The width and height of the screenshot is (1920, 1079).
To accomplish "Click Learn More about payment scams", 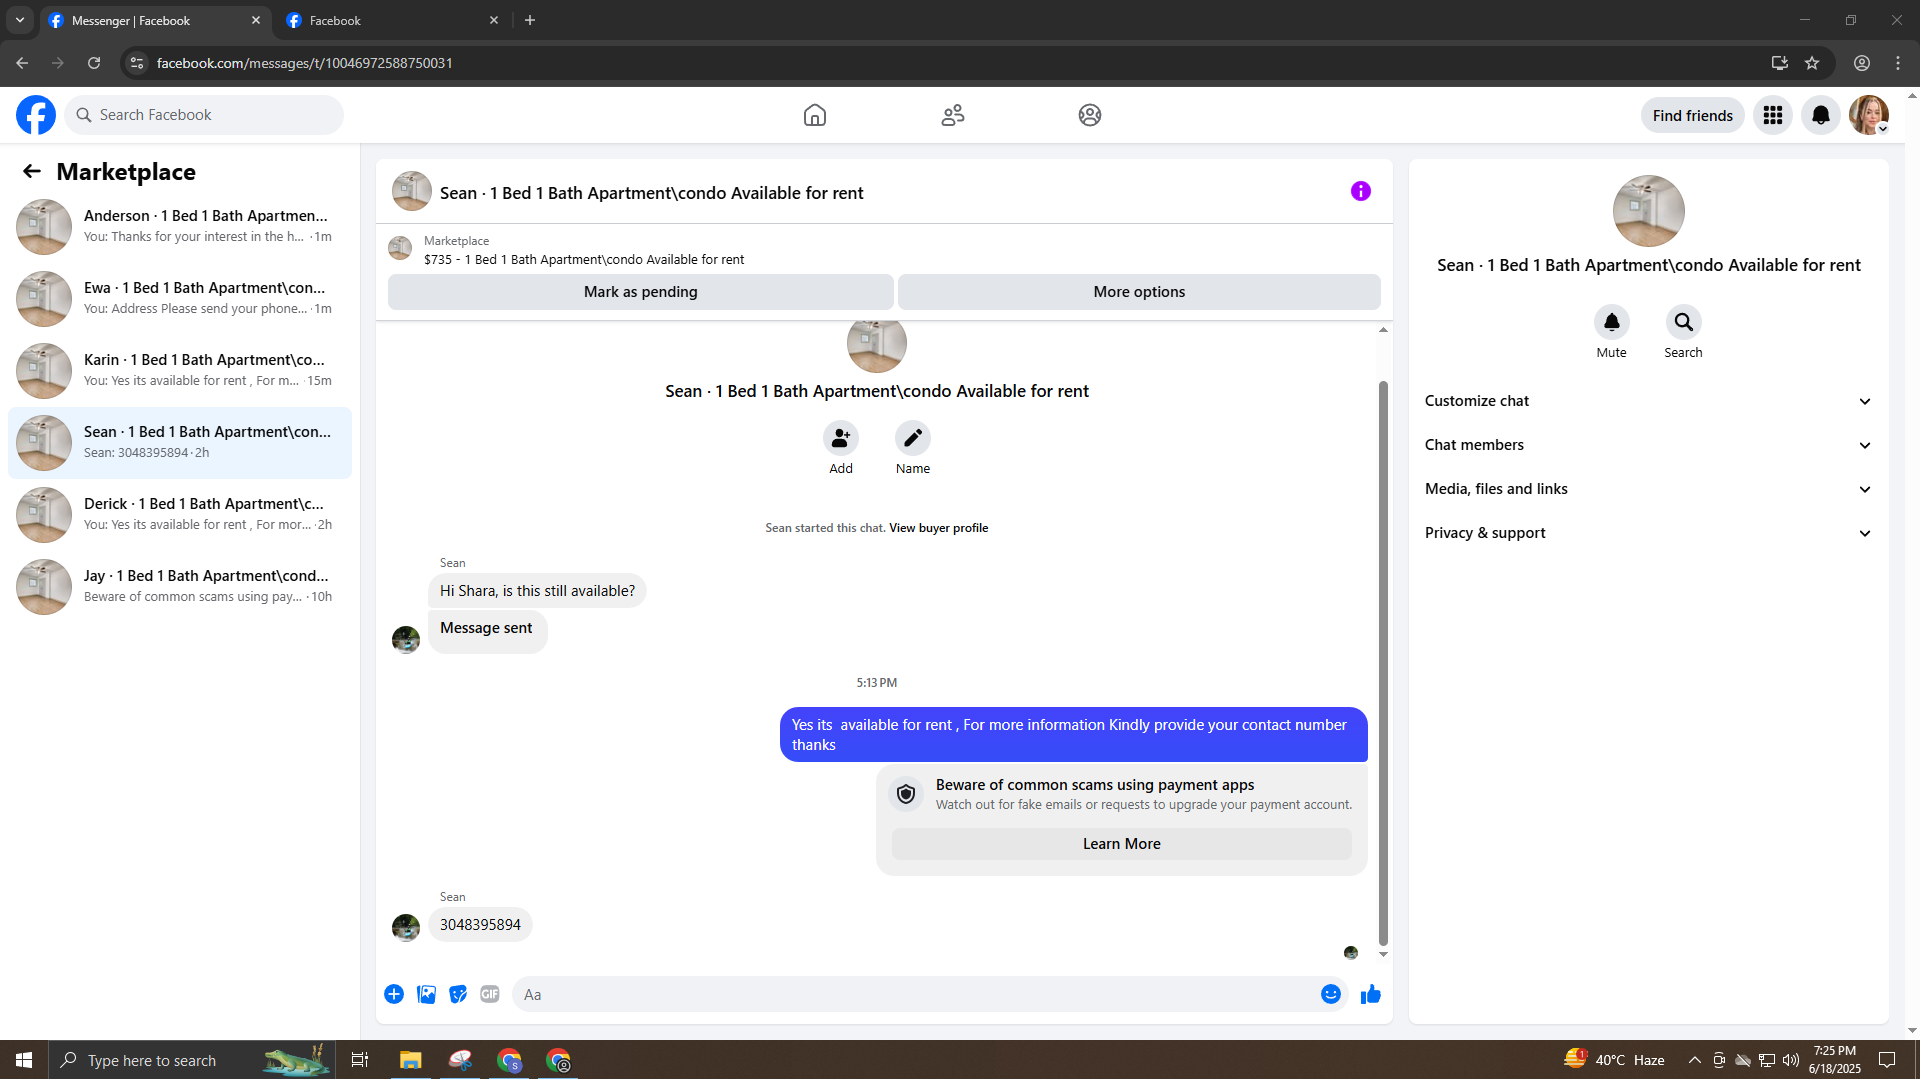I will 1122,844.
